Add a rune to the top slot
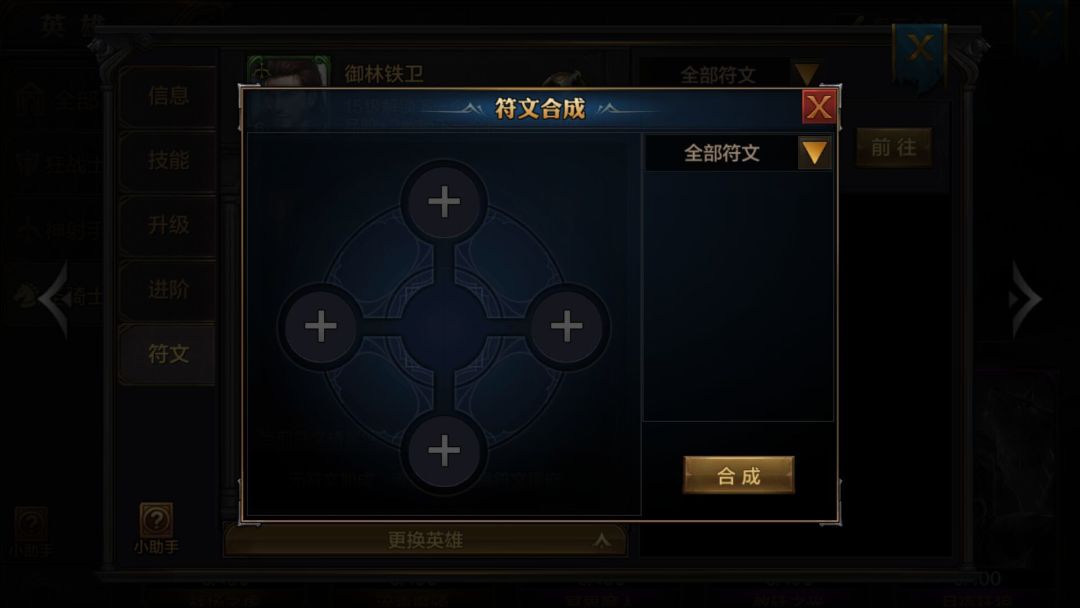The height and width of the screenshot is (608, 1080). coord(444,202)
